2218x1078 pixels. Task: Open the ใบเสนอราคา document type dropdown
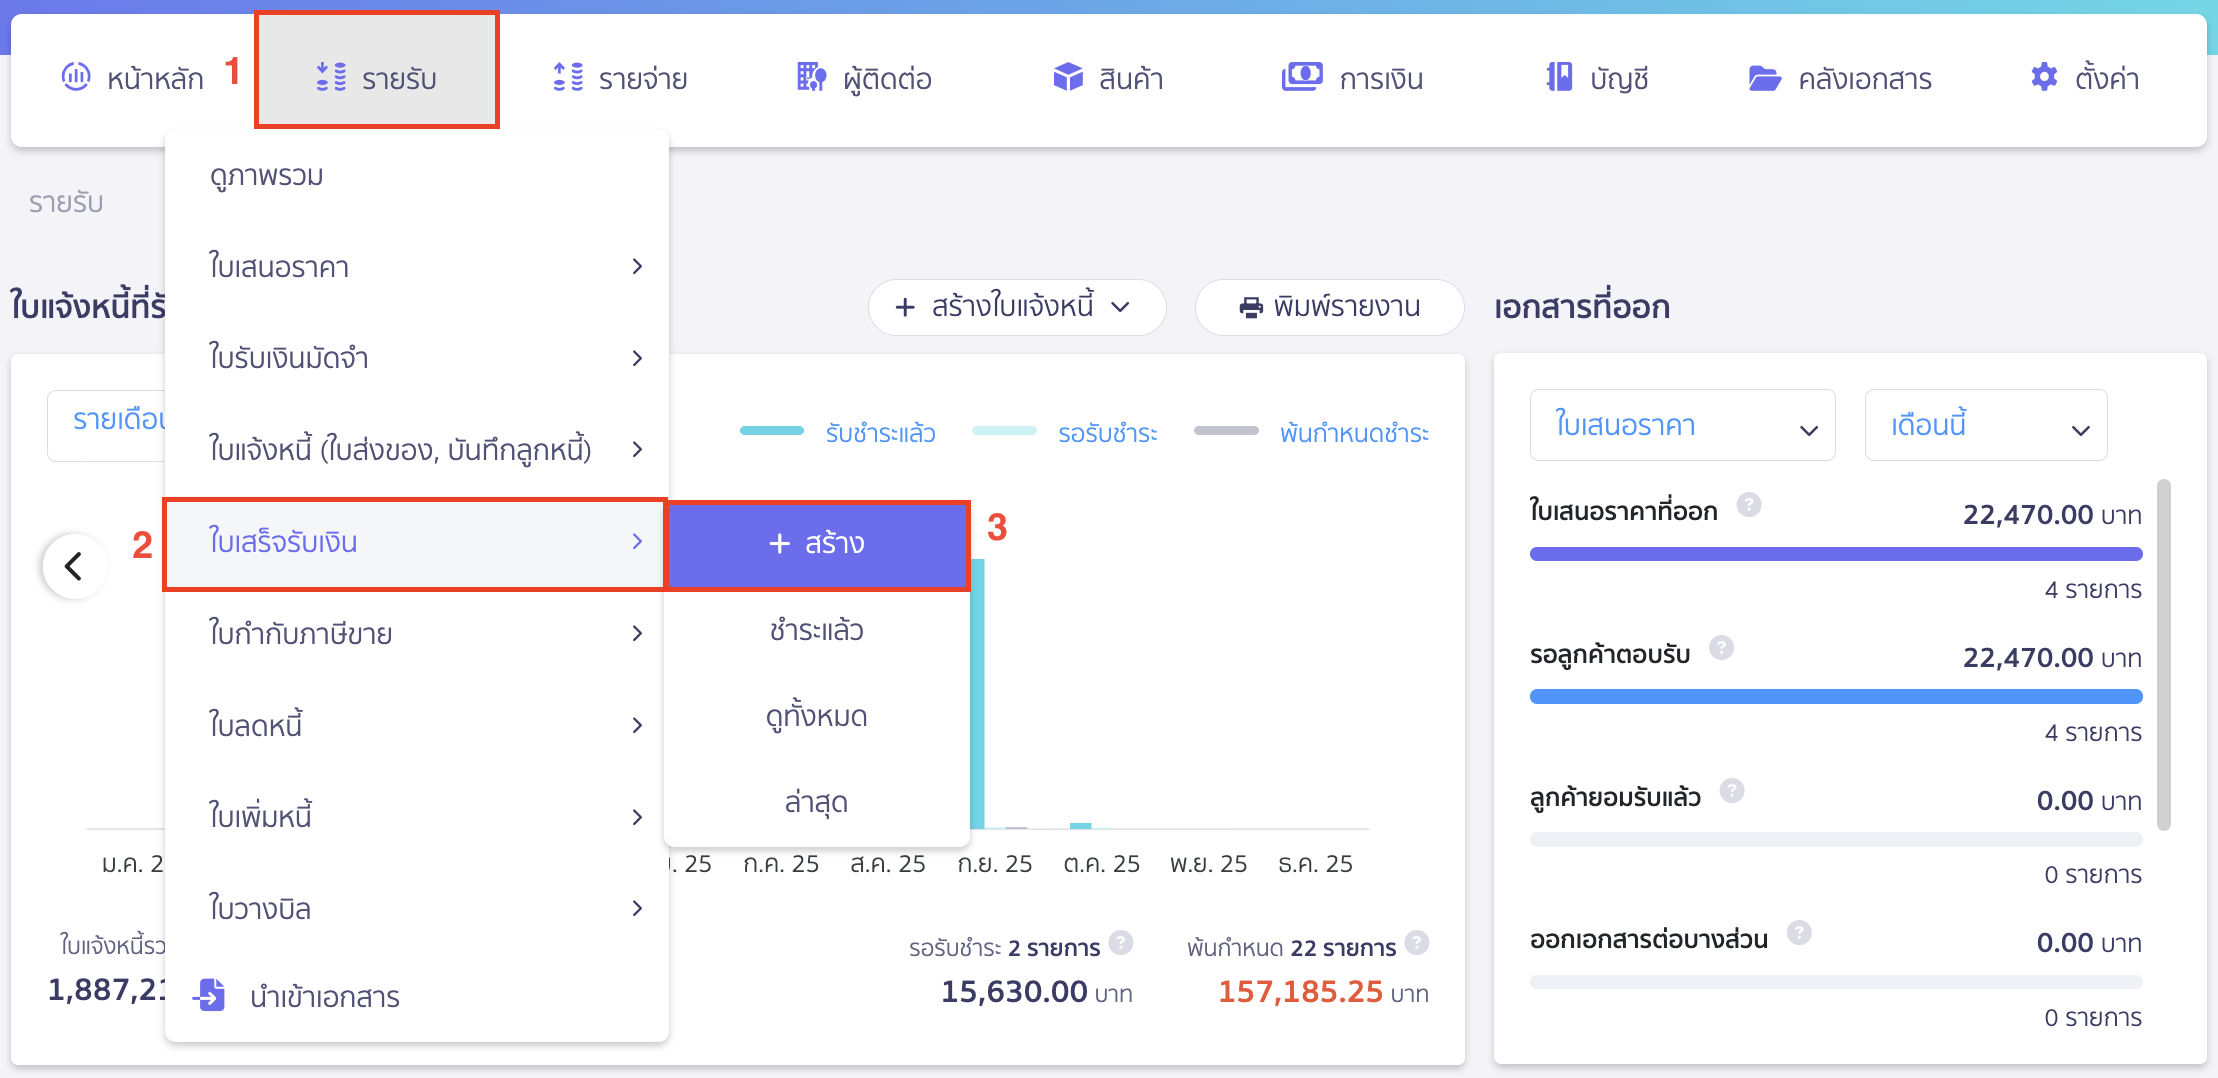(x=1681, y=425)
